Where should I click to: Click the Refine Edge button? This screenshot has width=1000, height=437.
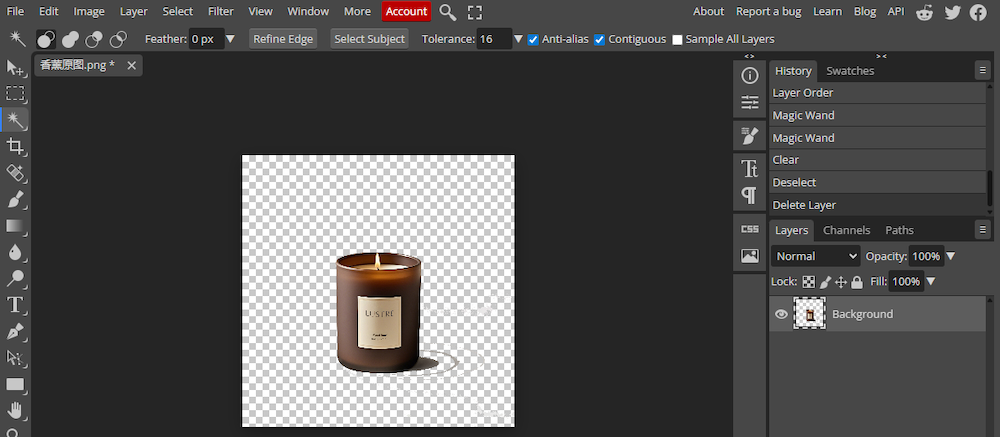pyautogui.click(x=283, y=39)
